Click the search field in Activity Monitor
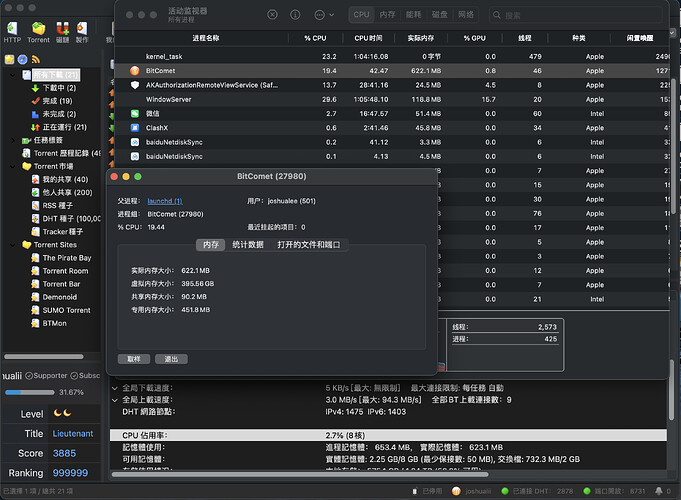This screenshot has width=681, height=500. [576, 15]
